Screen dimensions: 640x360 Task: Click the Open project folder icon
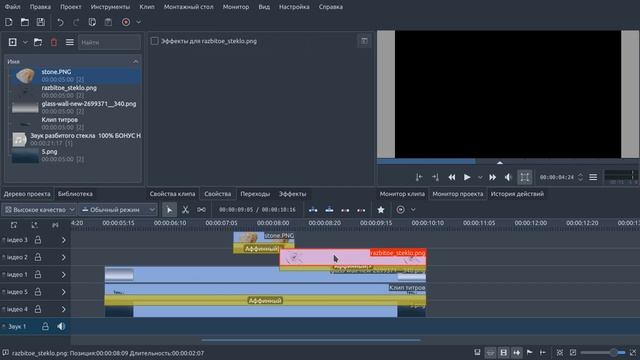coord(25,22)
